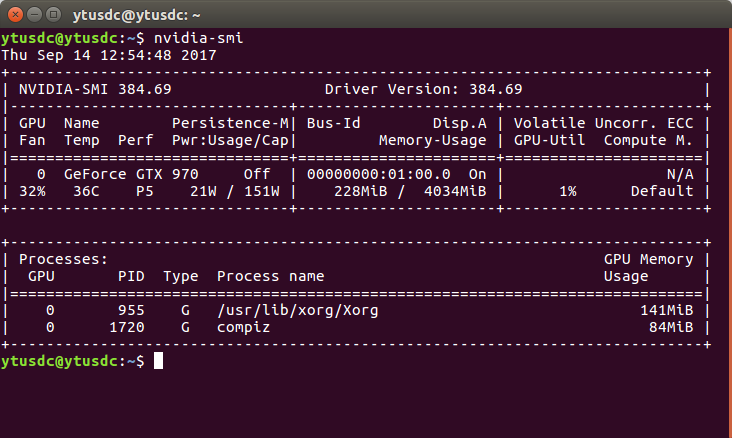Click the total memory value '4034MiB'

(x=455, y=191)
